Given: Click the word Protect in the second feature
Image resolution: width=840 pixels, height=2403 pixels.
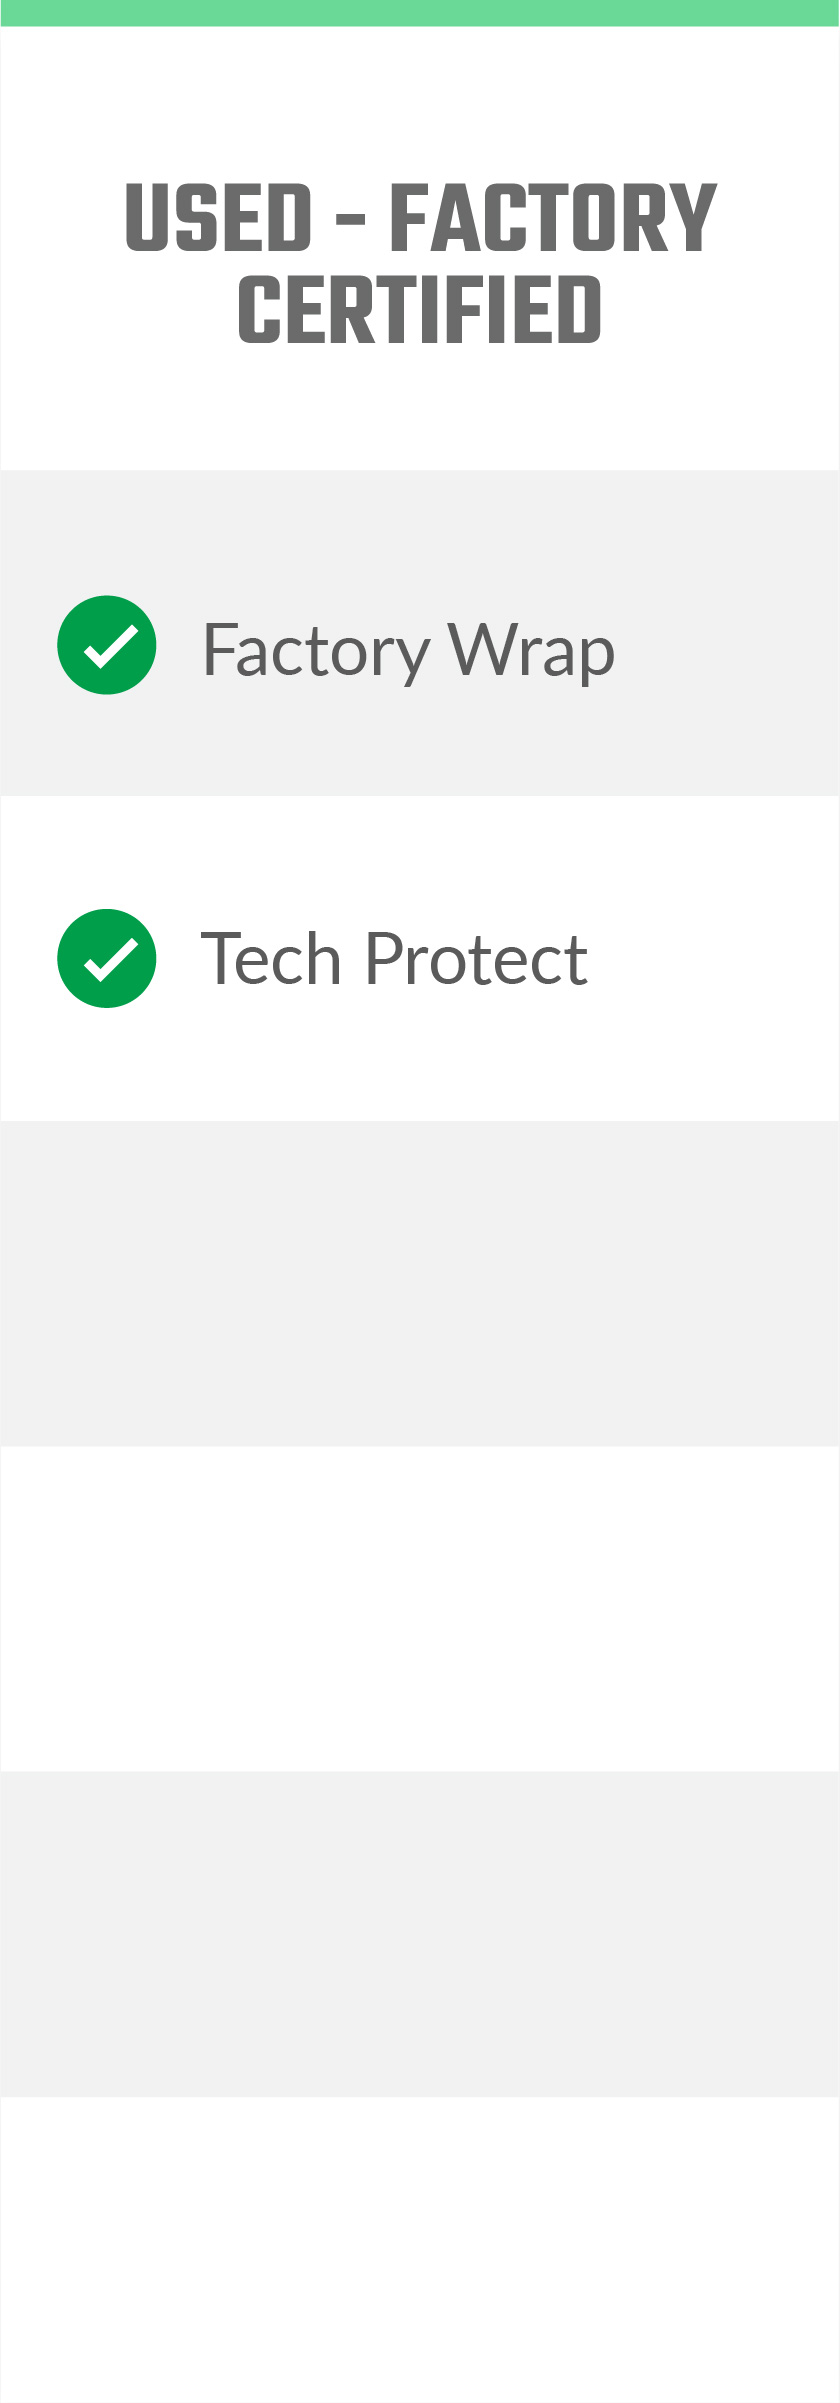Looking at the screenshot, I should (476, 958).
